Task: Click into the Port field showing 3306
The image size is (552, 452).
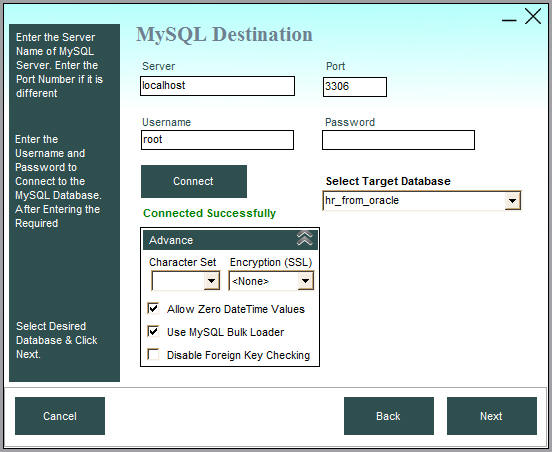Action: [x=355, y=87]
